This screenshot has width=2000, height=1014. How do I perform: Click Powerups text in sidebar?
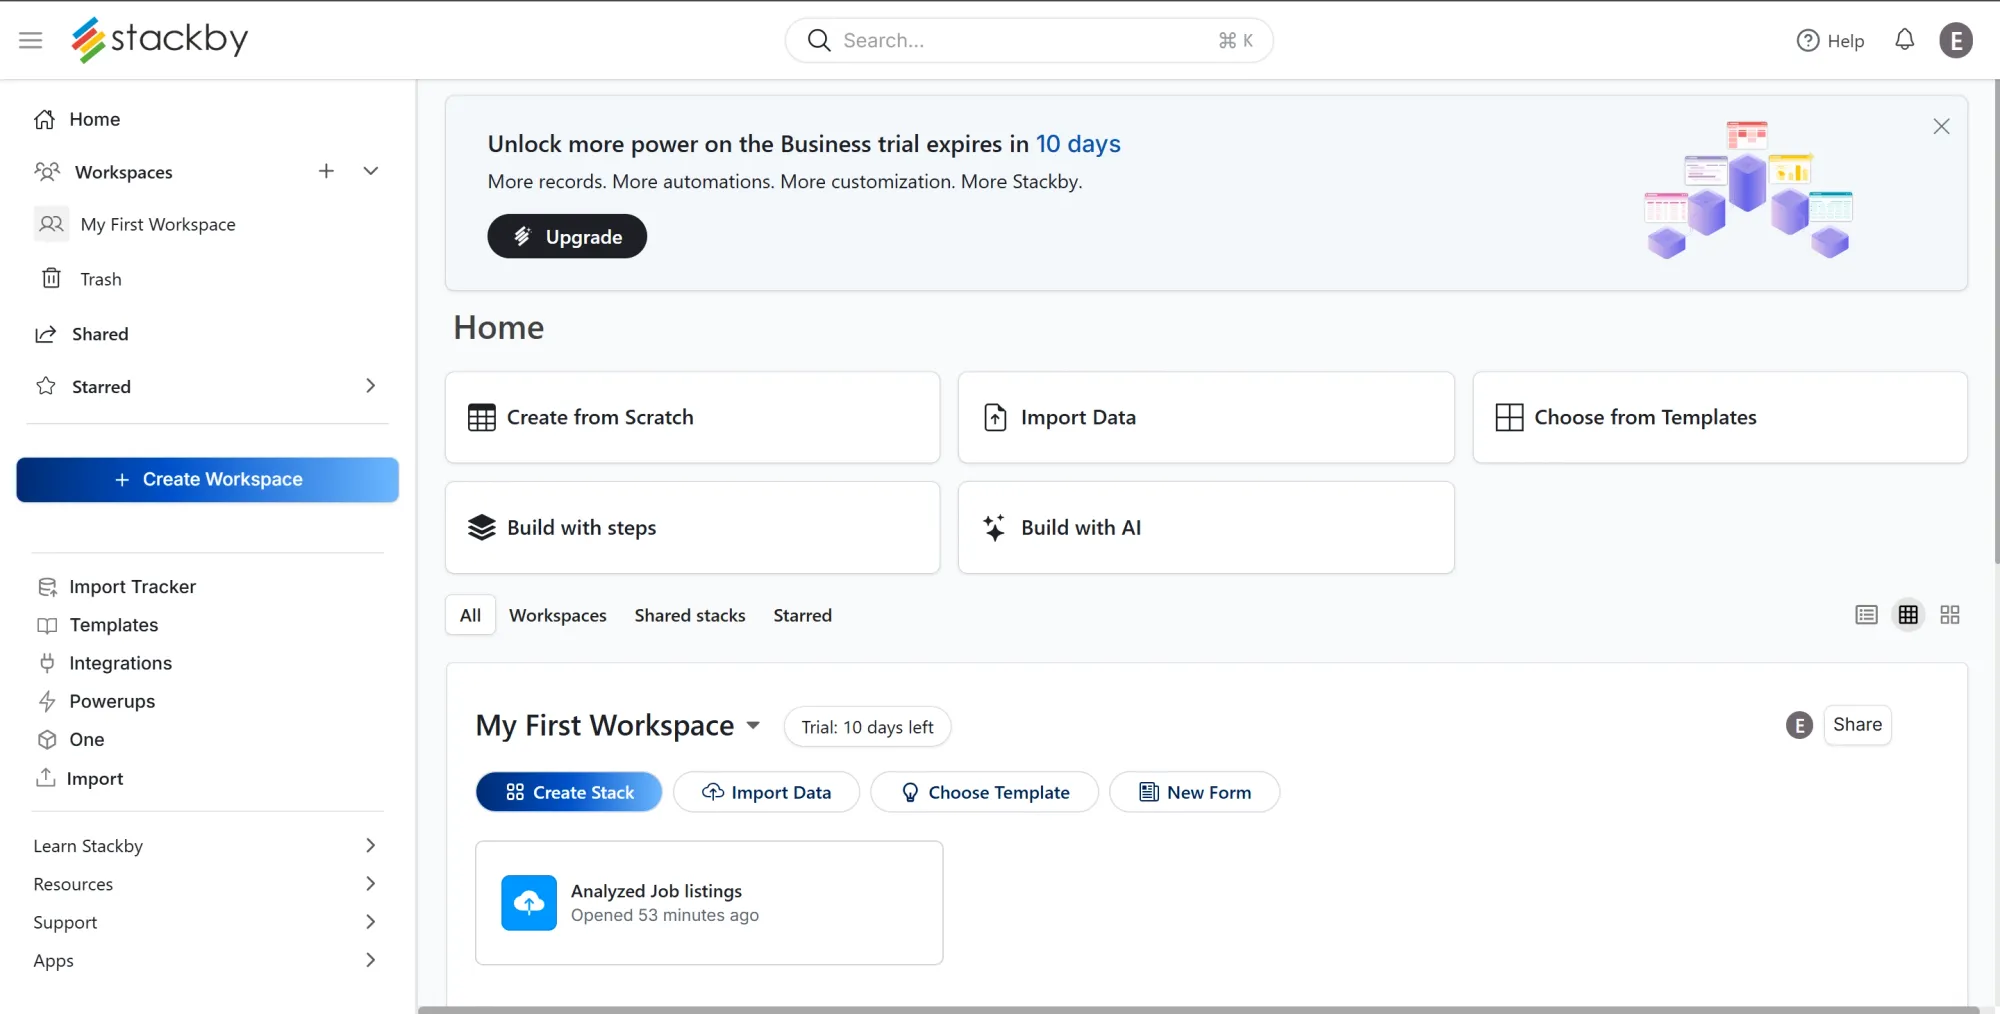[x=112, y=701]
